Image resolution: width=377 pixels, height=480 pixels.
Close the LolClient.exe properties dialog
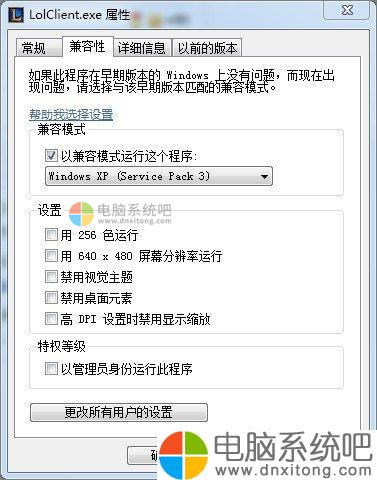[347, 10]
